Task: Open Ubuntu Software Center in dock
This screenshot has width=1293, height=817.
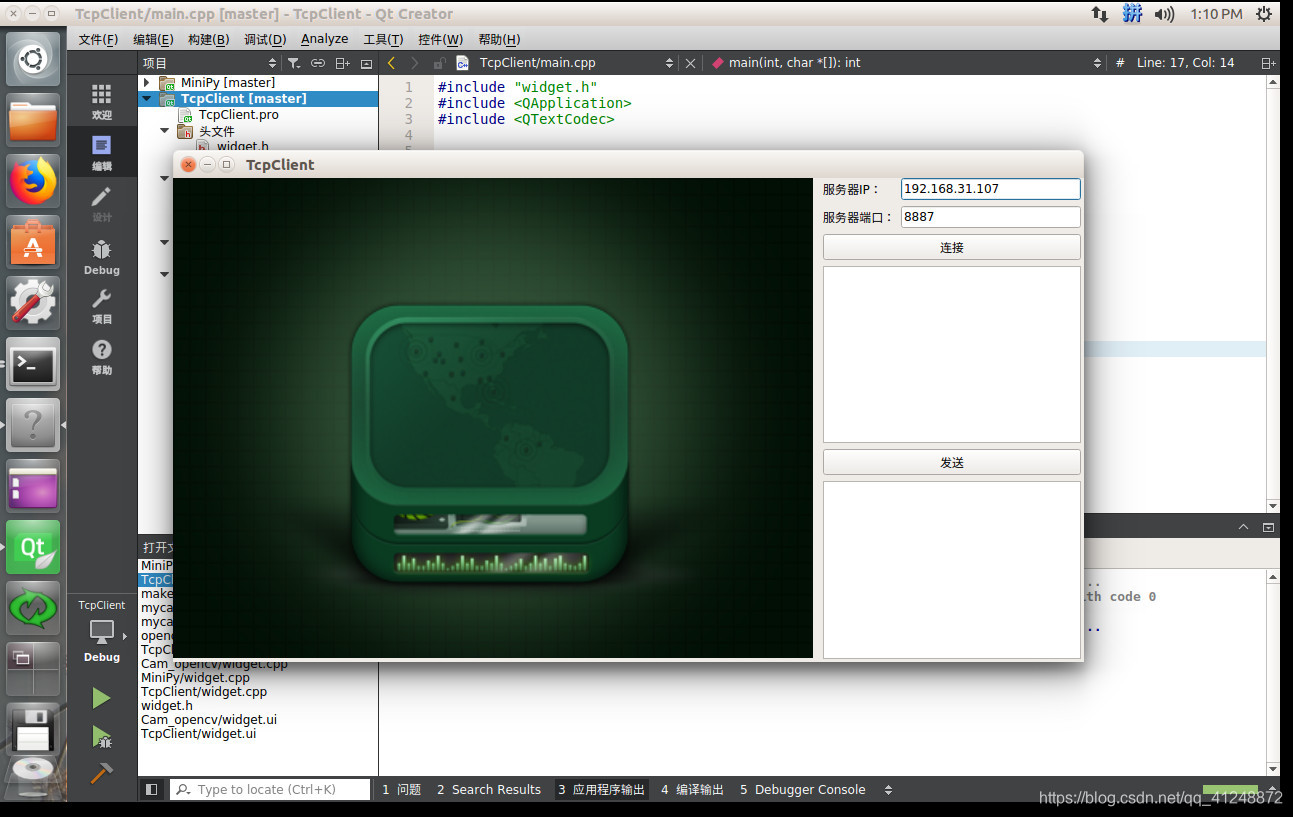Action: 33,242
